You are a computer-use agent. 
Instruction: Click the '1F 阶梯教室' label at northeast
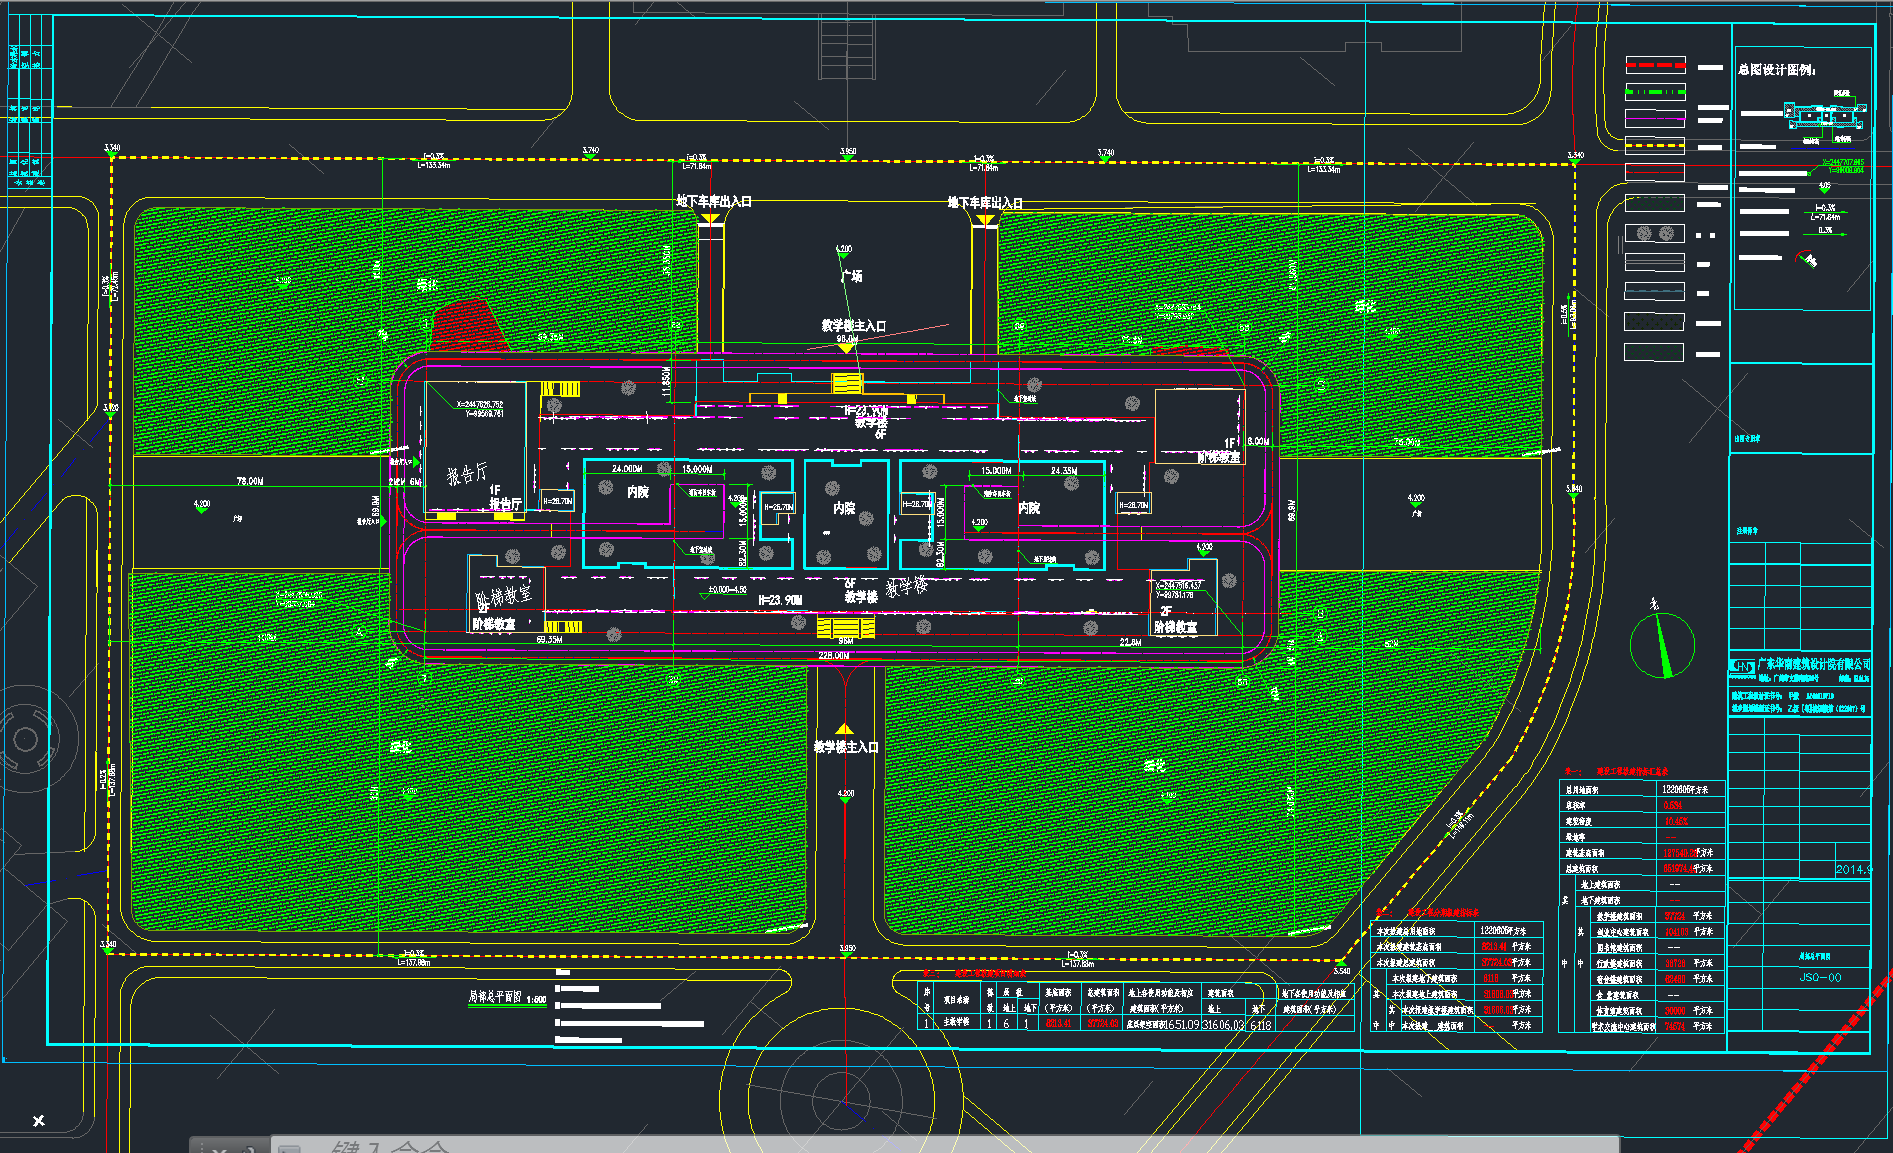point(1220,450)
